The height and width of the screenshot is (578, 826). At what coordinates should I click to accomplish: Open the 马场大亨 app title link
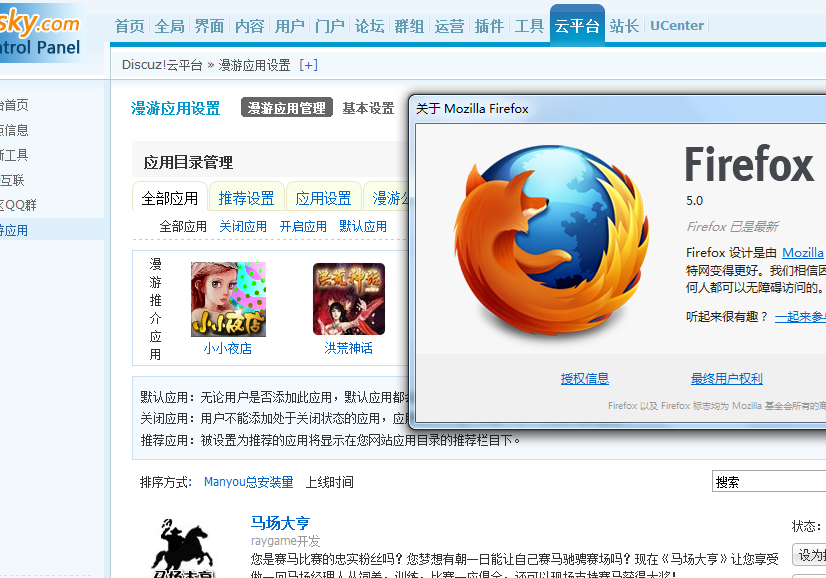click(x=280, y=523)
